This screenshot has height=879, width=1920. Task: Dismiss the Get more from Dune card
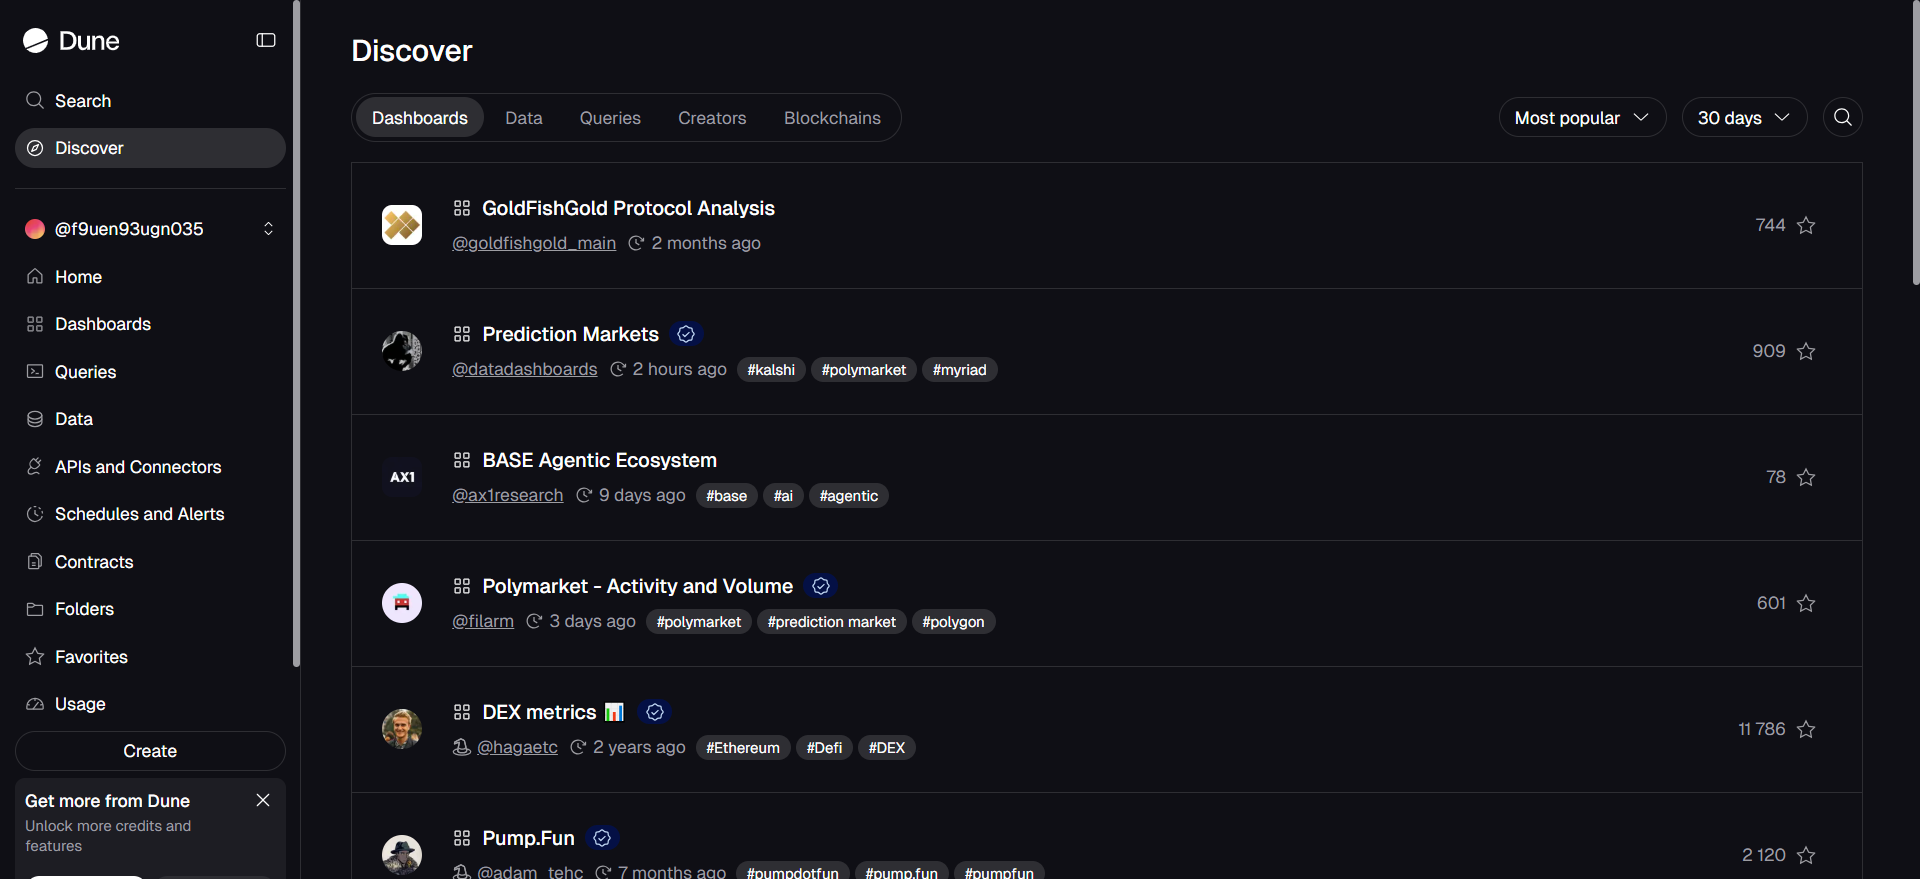[x=263, y=800]
